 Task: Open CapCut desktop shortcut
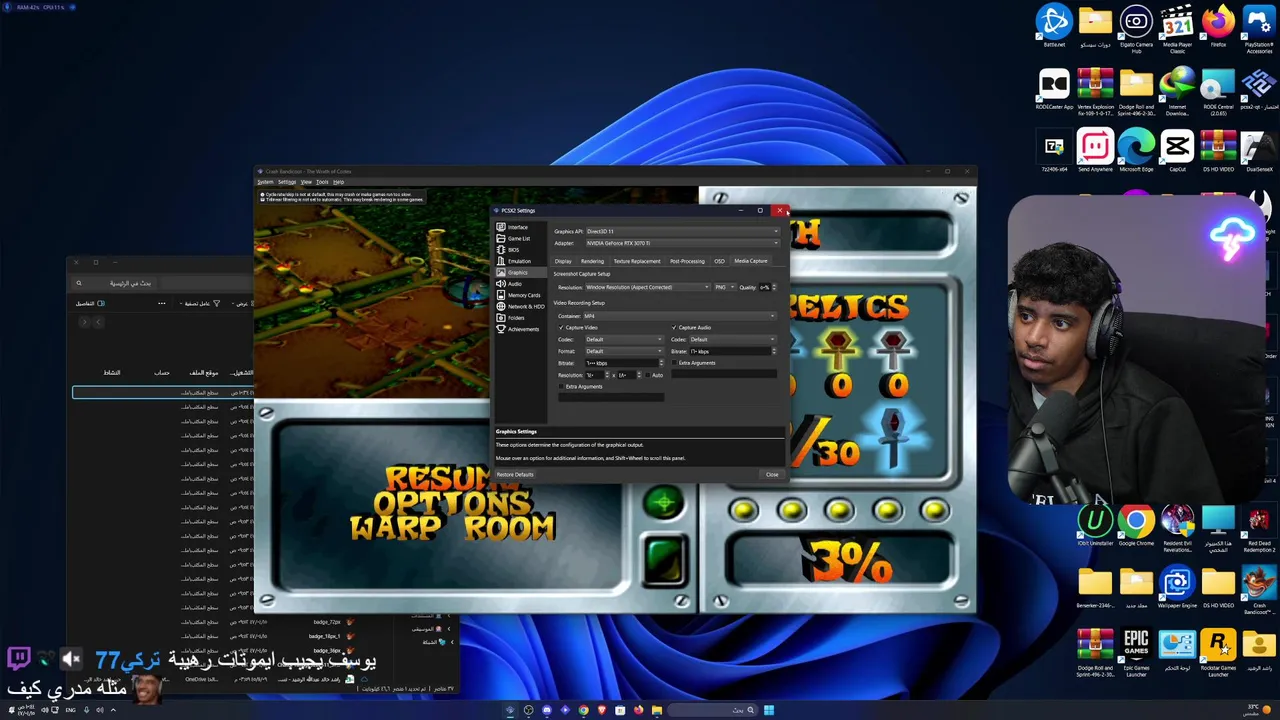[1177, 152]
